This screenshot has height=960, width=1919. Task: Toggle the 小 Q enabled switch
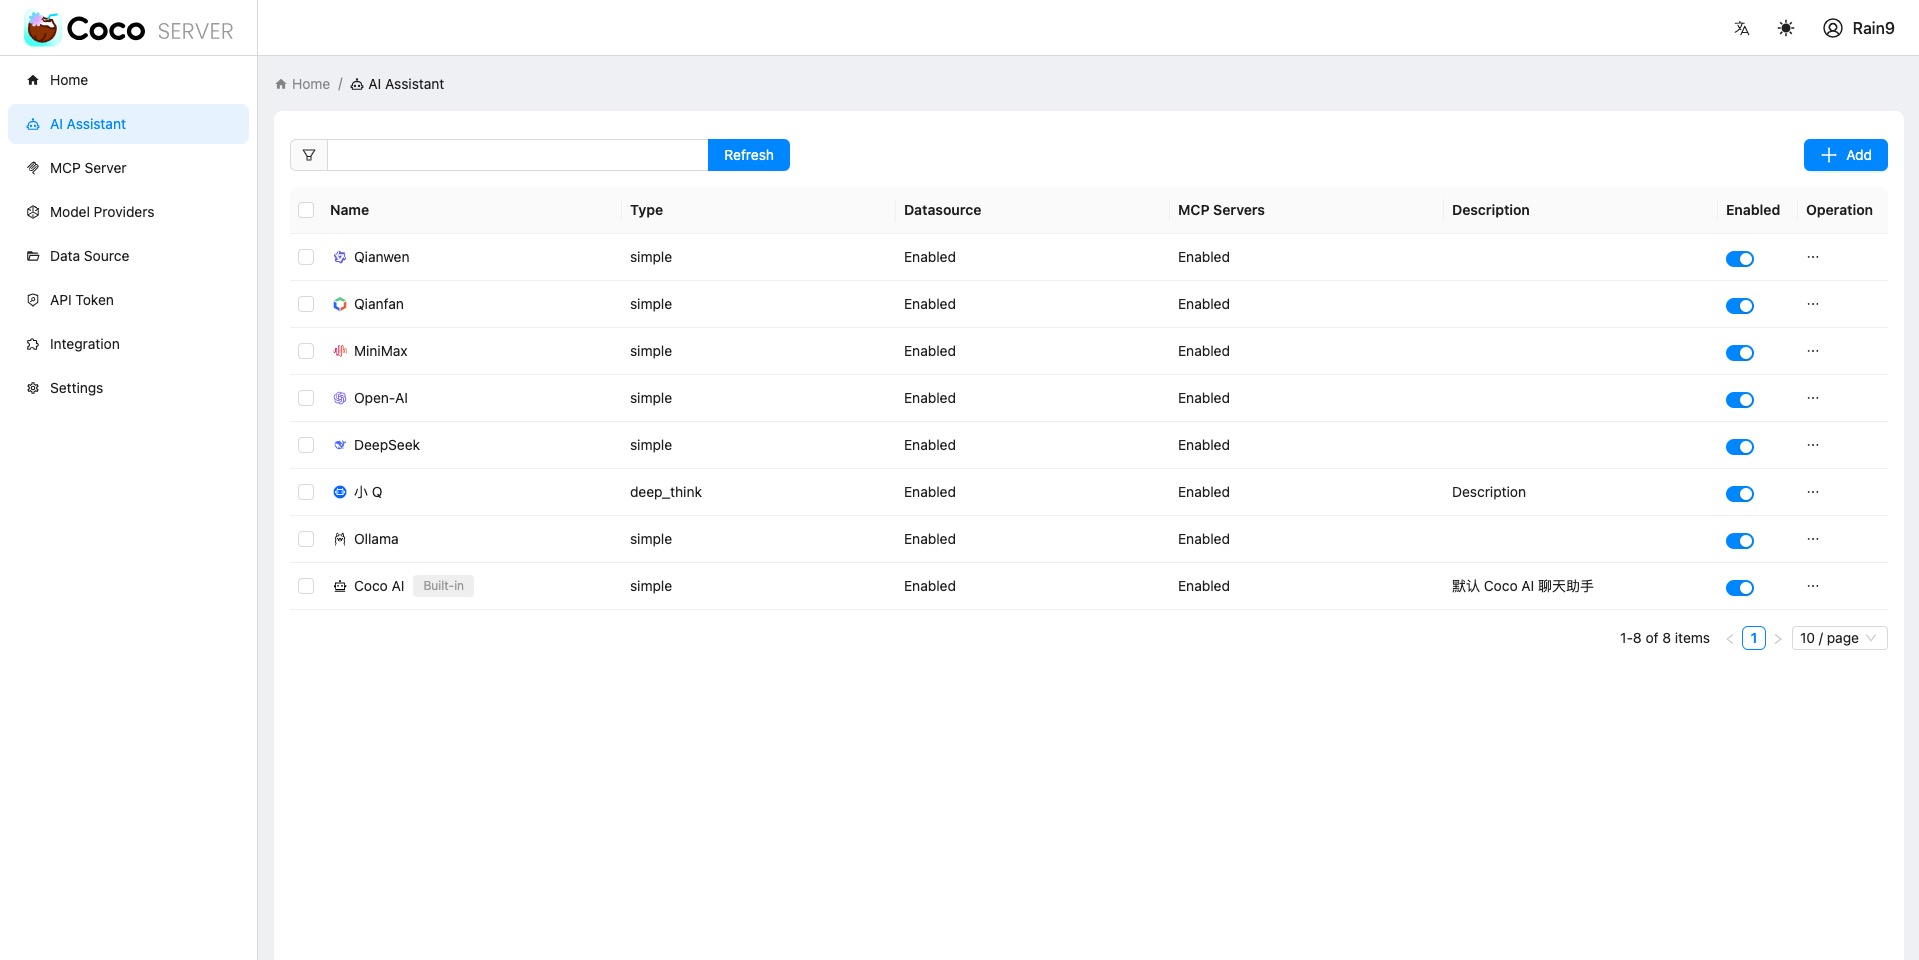click(x=1740, y=494)
